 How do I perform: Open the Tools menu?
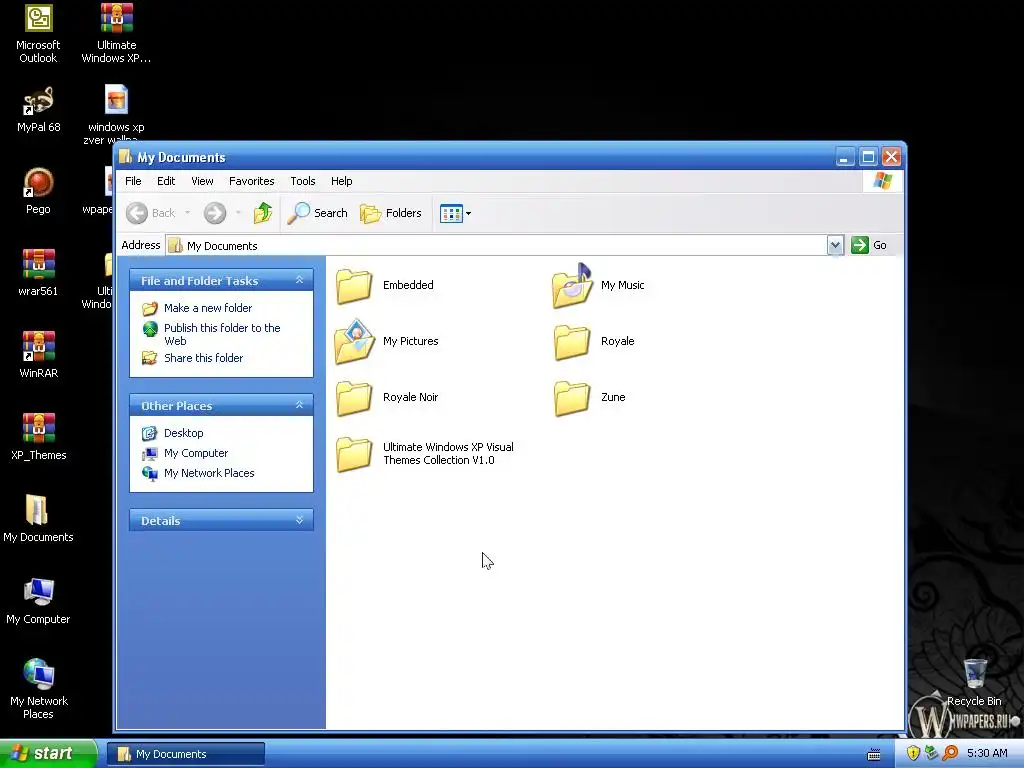[303, 181]
